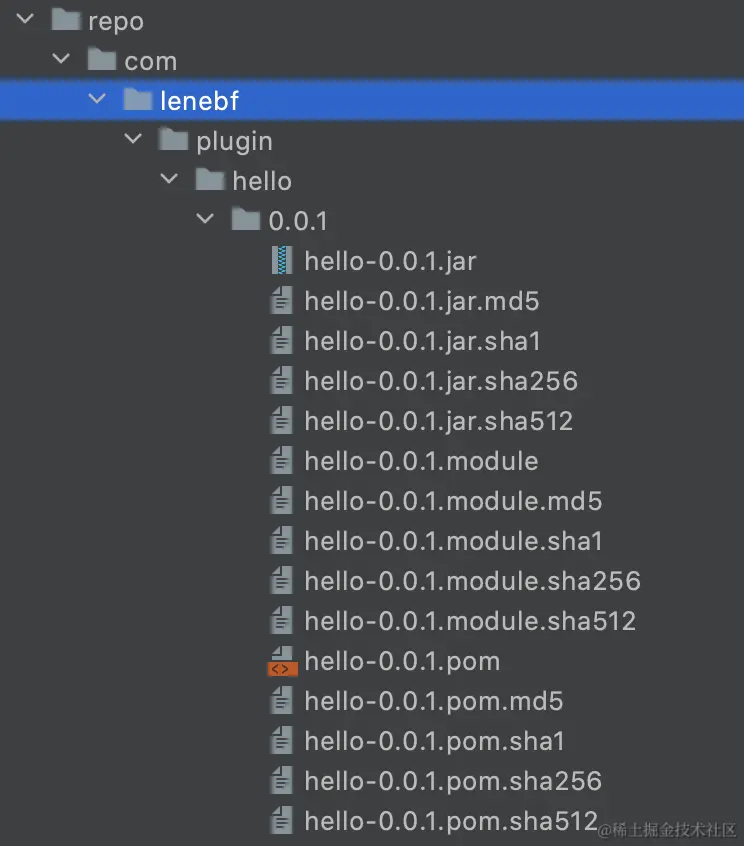This screenshot has width=744, height=846.
Task: Select hello-0.0.1.jar.sha256 file
Action: (x=441, y=381)
